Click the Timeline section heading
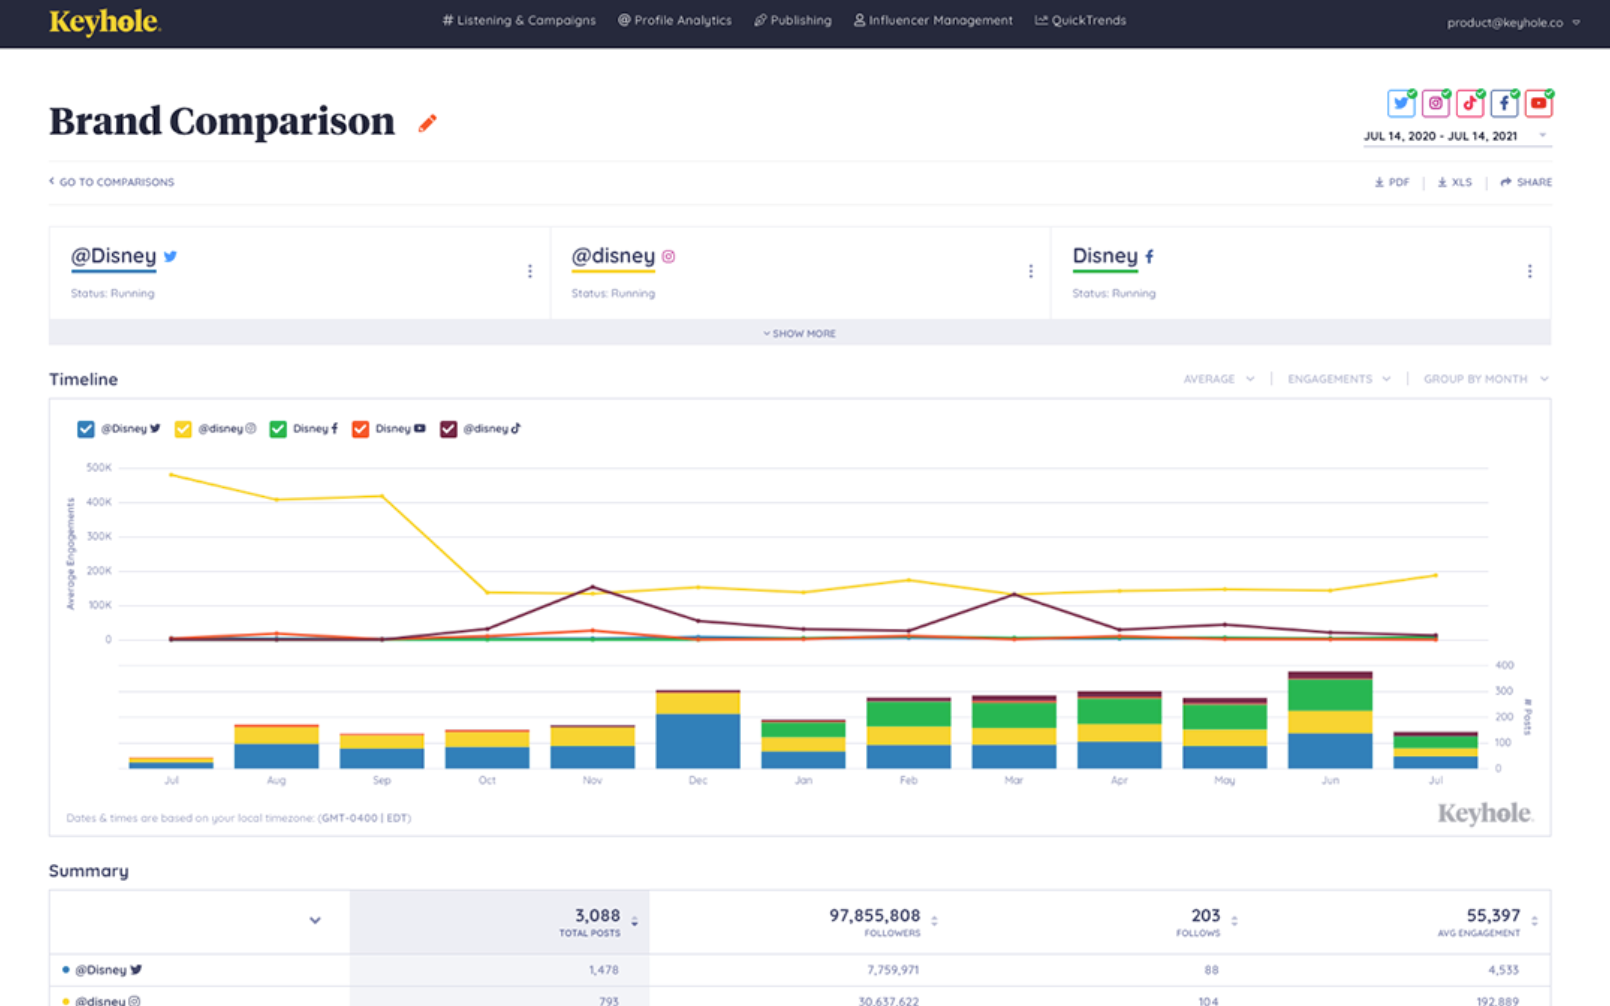 click(83, 379)
